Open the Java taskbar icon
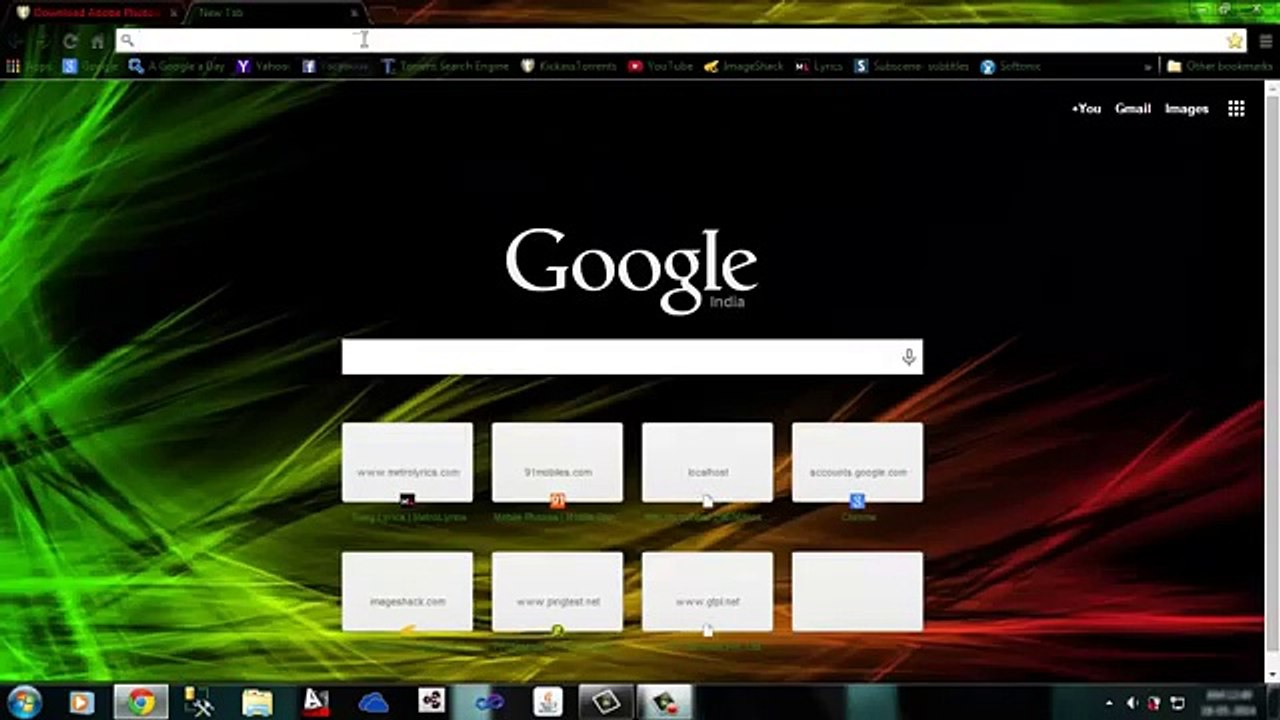This screenshot has width=1280, height=720. click(x=547, y=702)
